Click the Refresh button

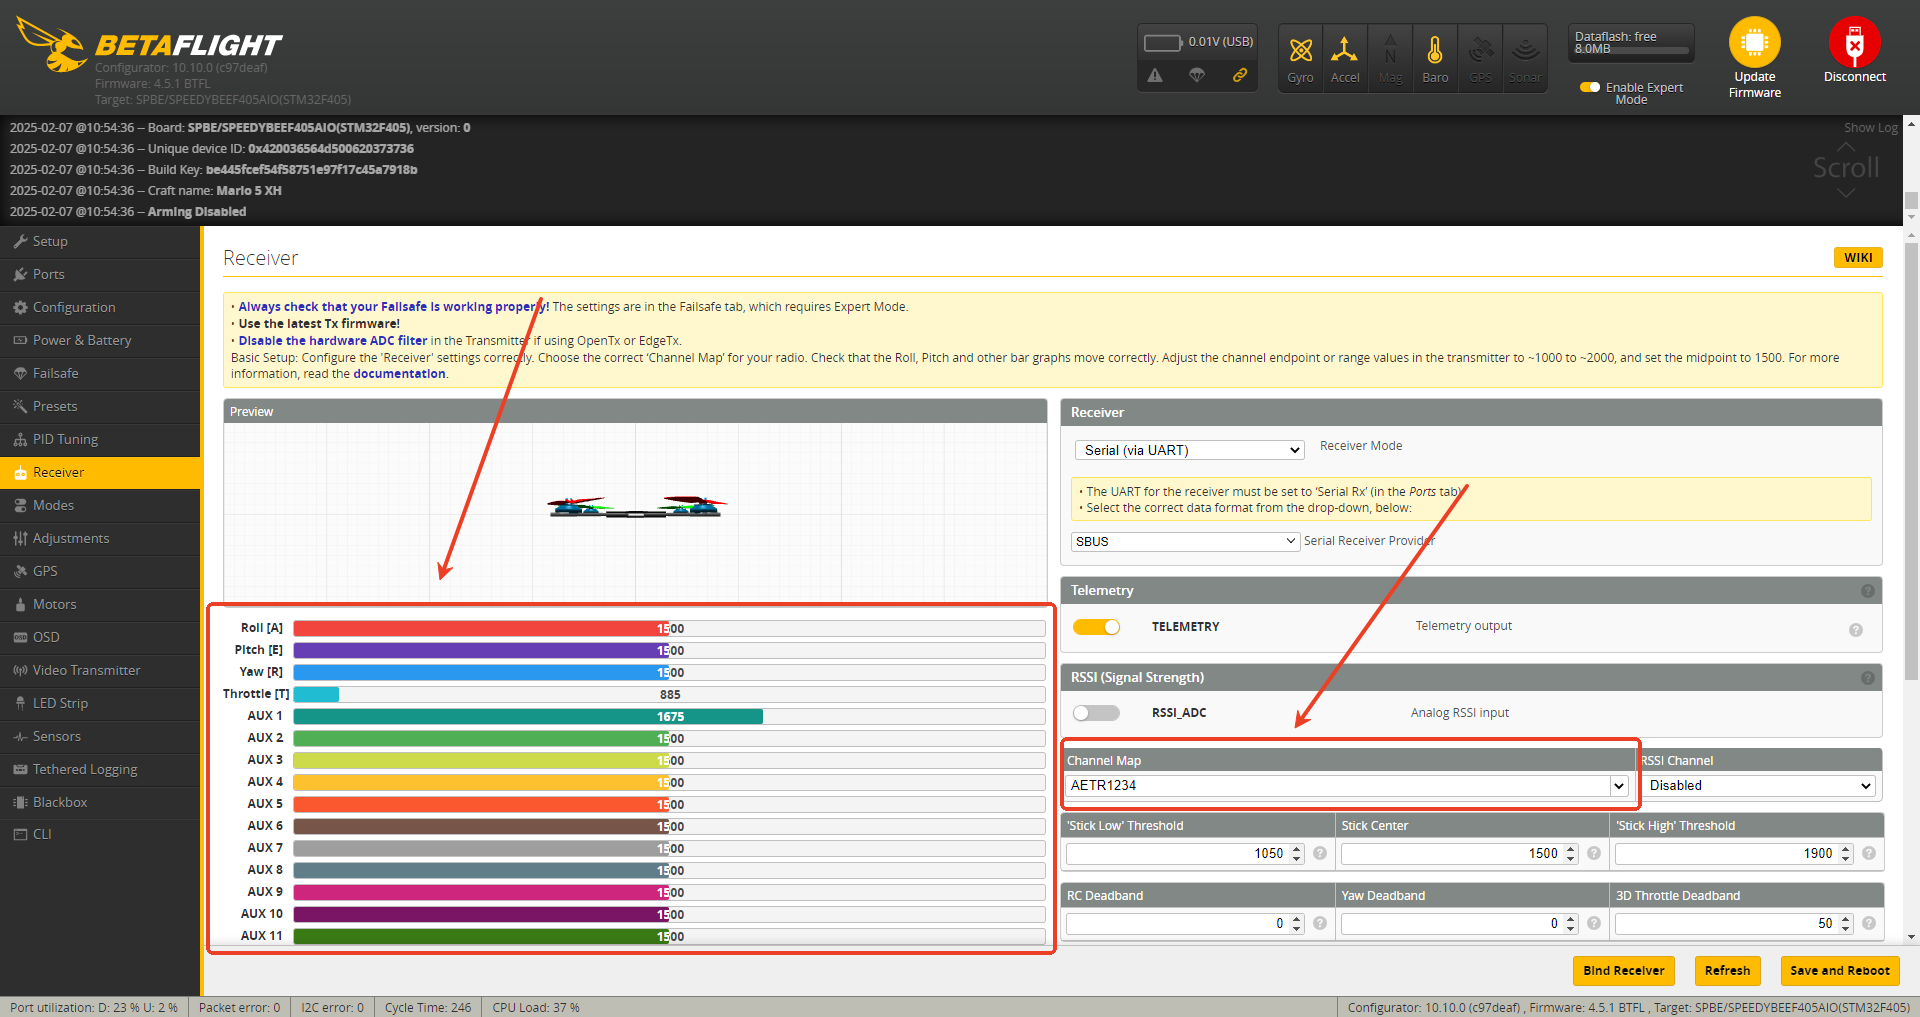1727,970
